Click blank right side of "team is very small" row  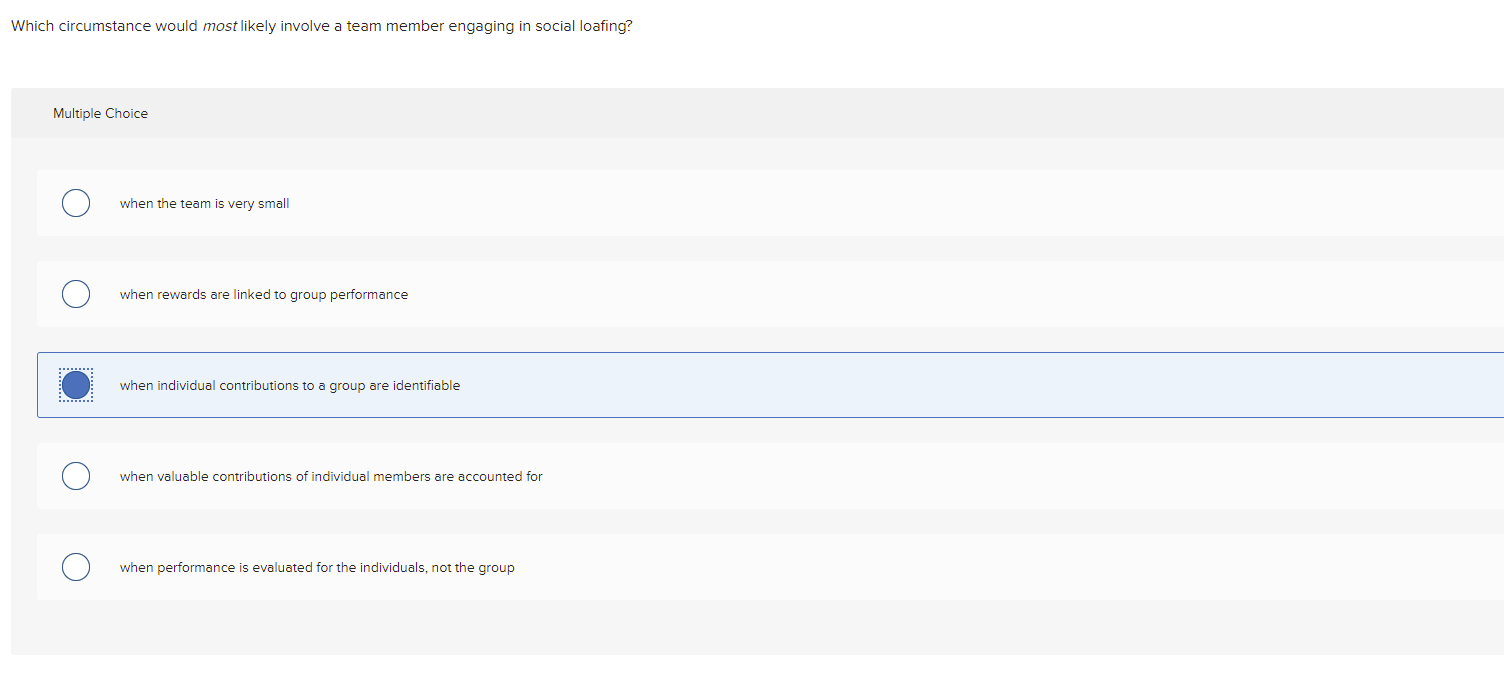pyautogui.click(x=1000, y=203)
